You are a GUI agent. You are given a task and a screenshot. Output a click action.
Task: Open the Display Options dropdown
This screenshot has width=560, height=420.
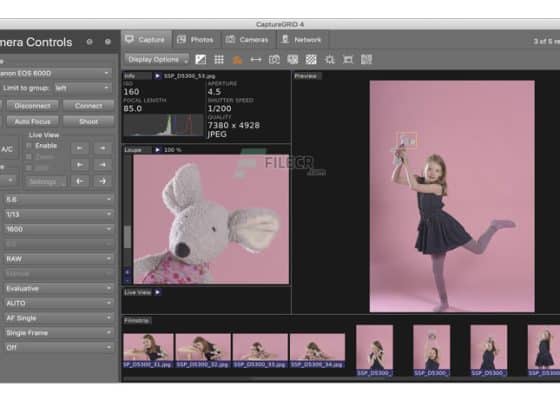click(x=157, y=60)
